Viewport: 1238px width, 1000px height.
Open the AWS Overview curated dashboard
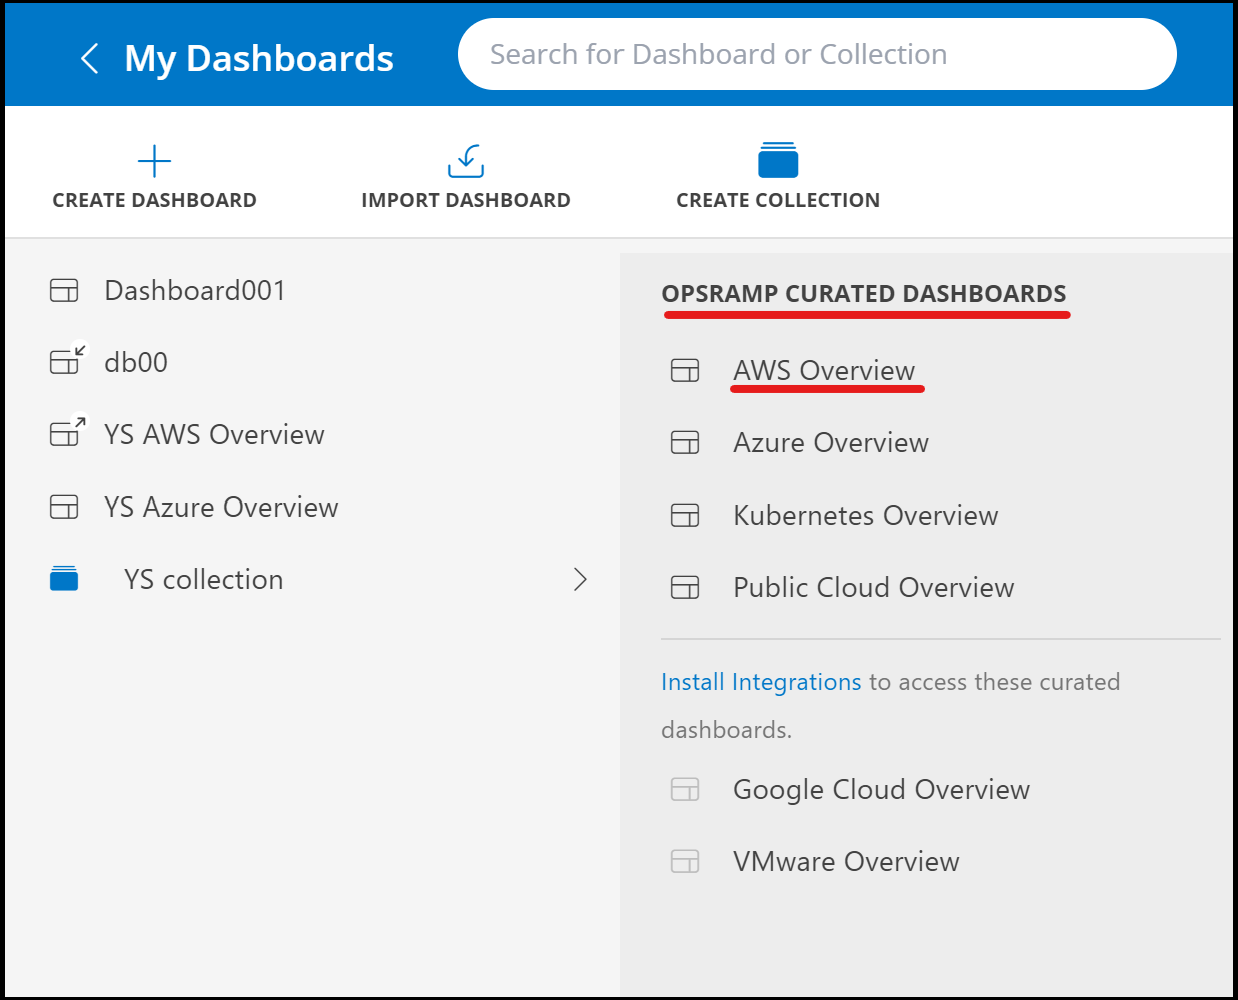[823, 370]
